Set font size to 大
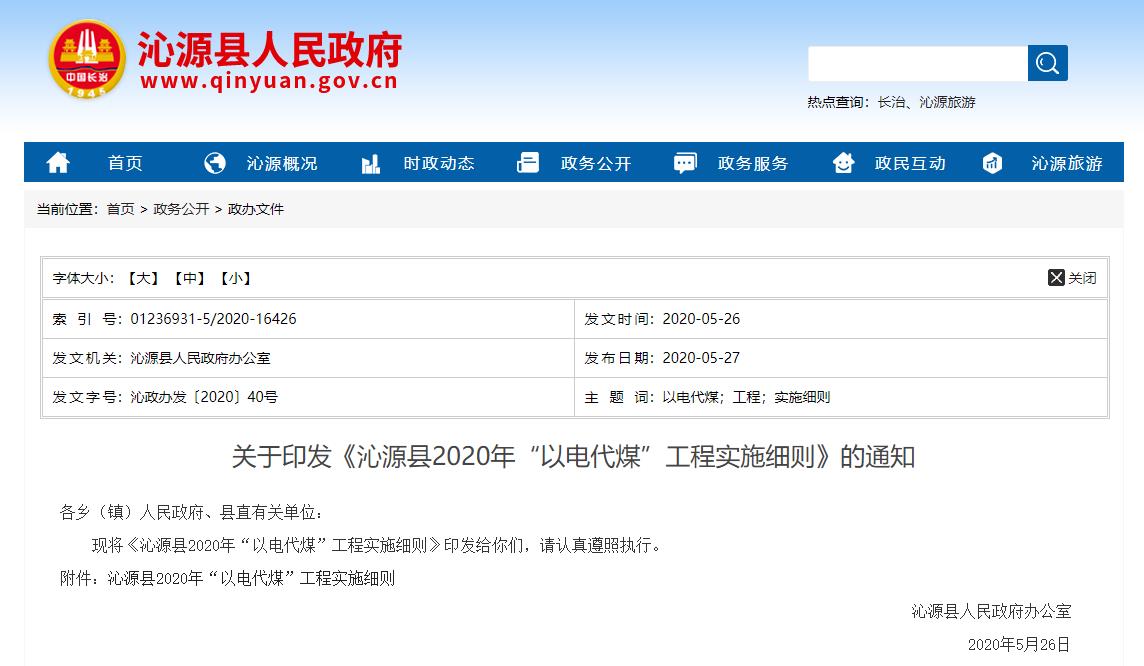This screenshot has width=1144, height=666. (x=143, y=279)
